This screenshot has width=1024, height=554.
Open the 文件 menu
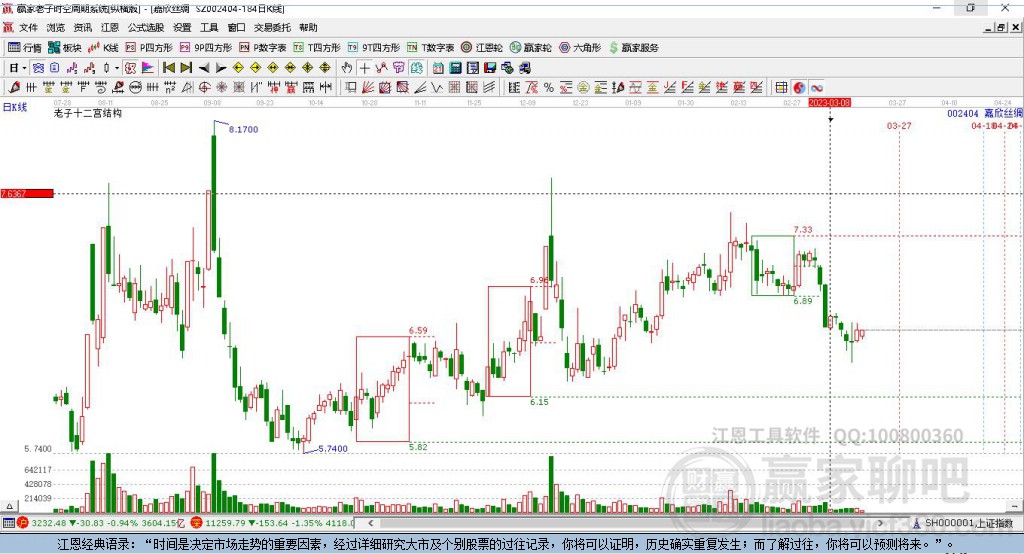28,27
